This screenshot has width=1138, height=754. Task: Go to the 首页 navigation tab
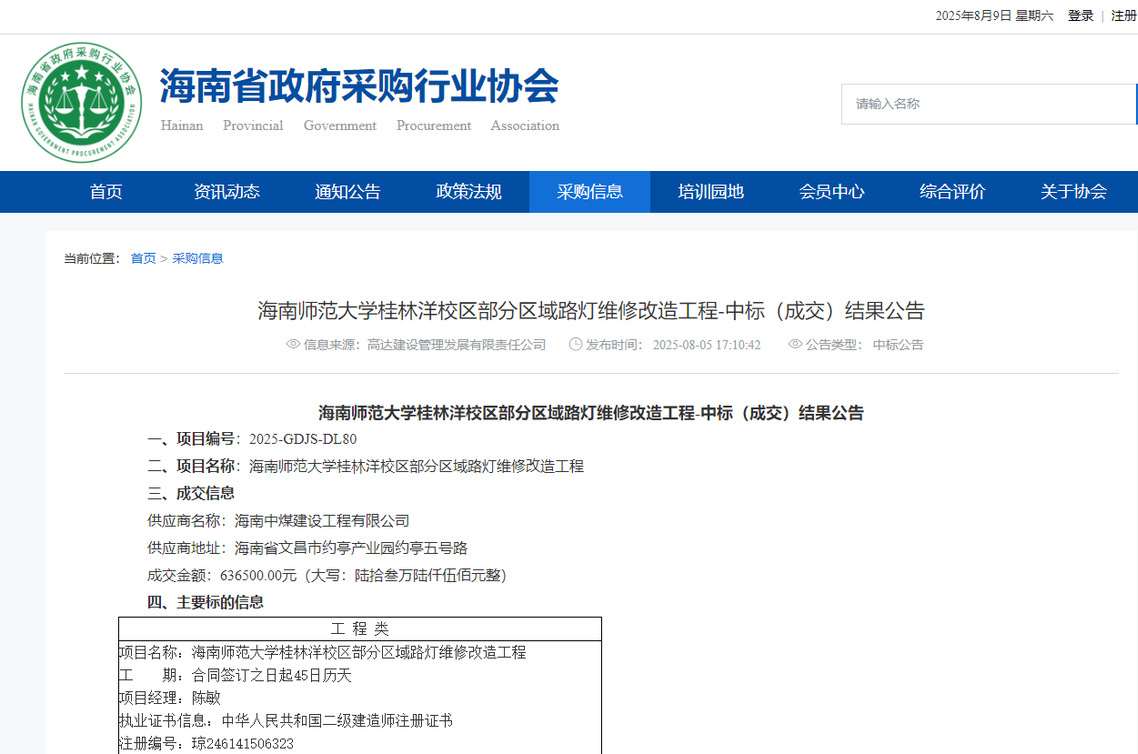[106, 192]
